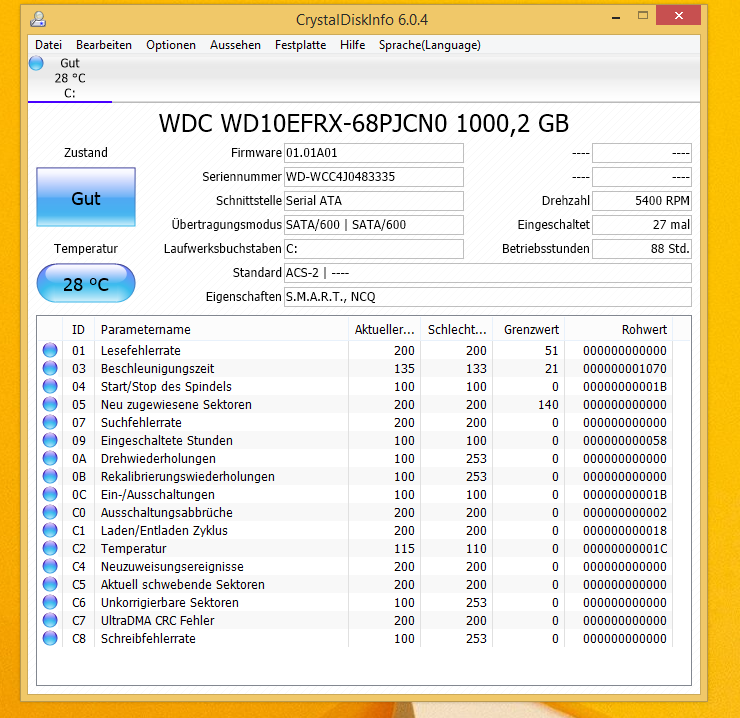Open the Optionen menu

(x=171, y=45)
